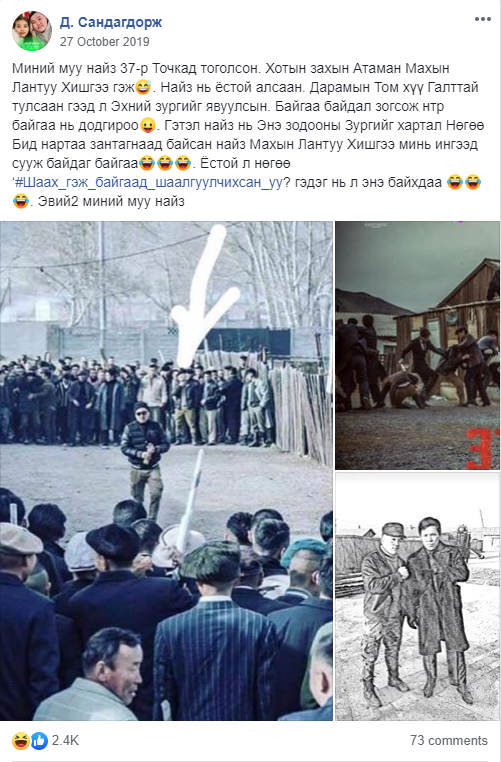Open Д. Сандагдорж profile name link
The height and width of the screenshot is (762, 501).
[111, 22]
